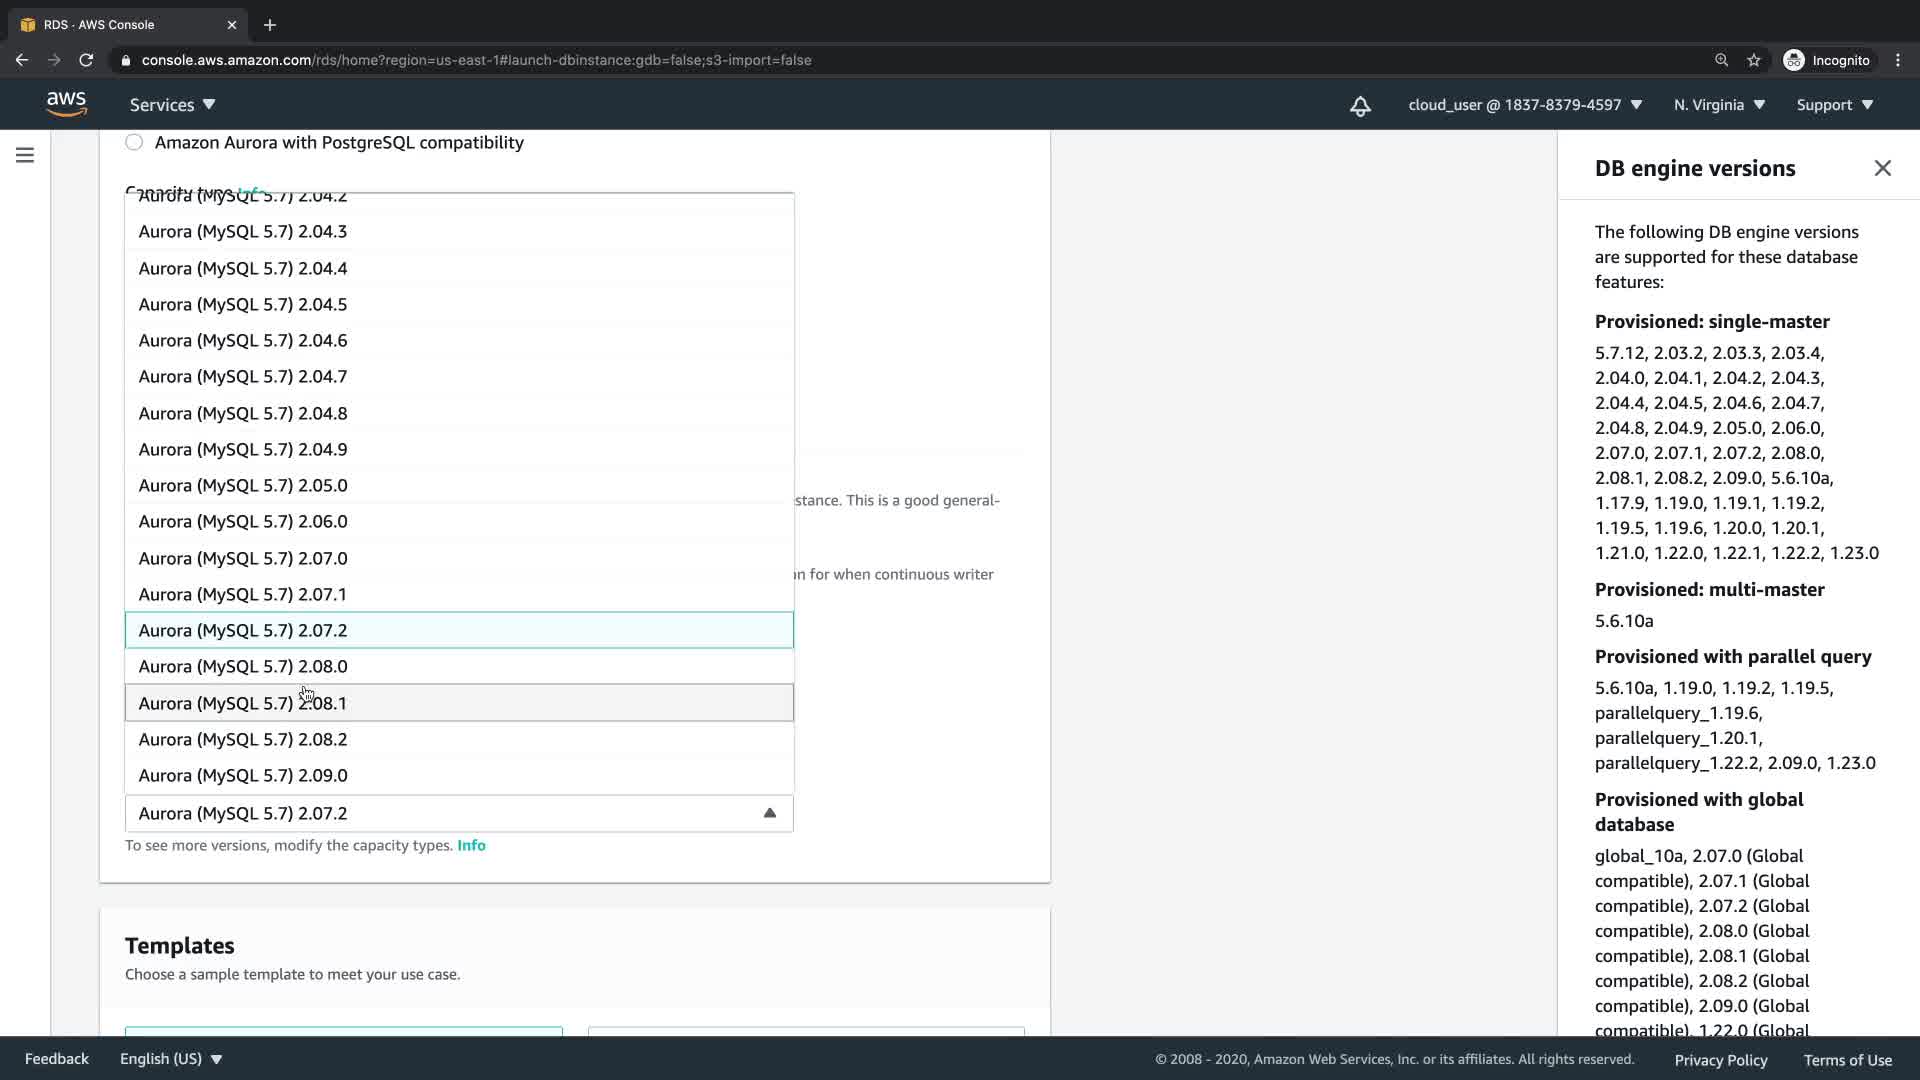Bookmark page with the star icon
Screen dimensions: 1920x1080
point(1754,60)
